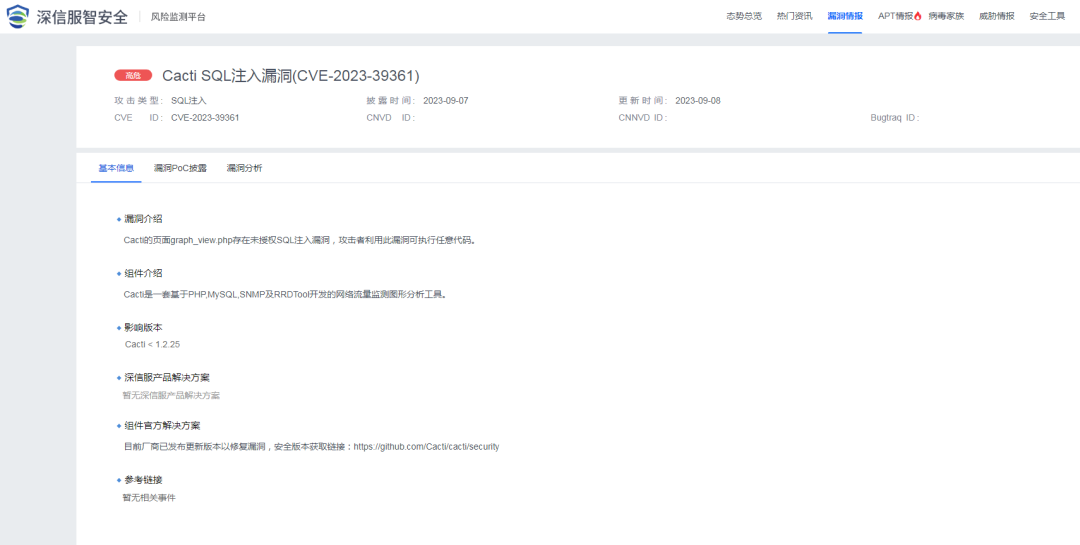The height and width of the screenshot is (545, 1080).
Task: Click the CNNVD ID label
Action: [x=643, y=118]
